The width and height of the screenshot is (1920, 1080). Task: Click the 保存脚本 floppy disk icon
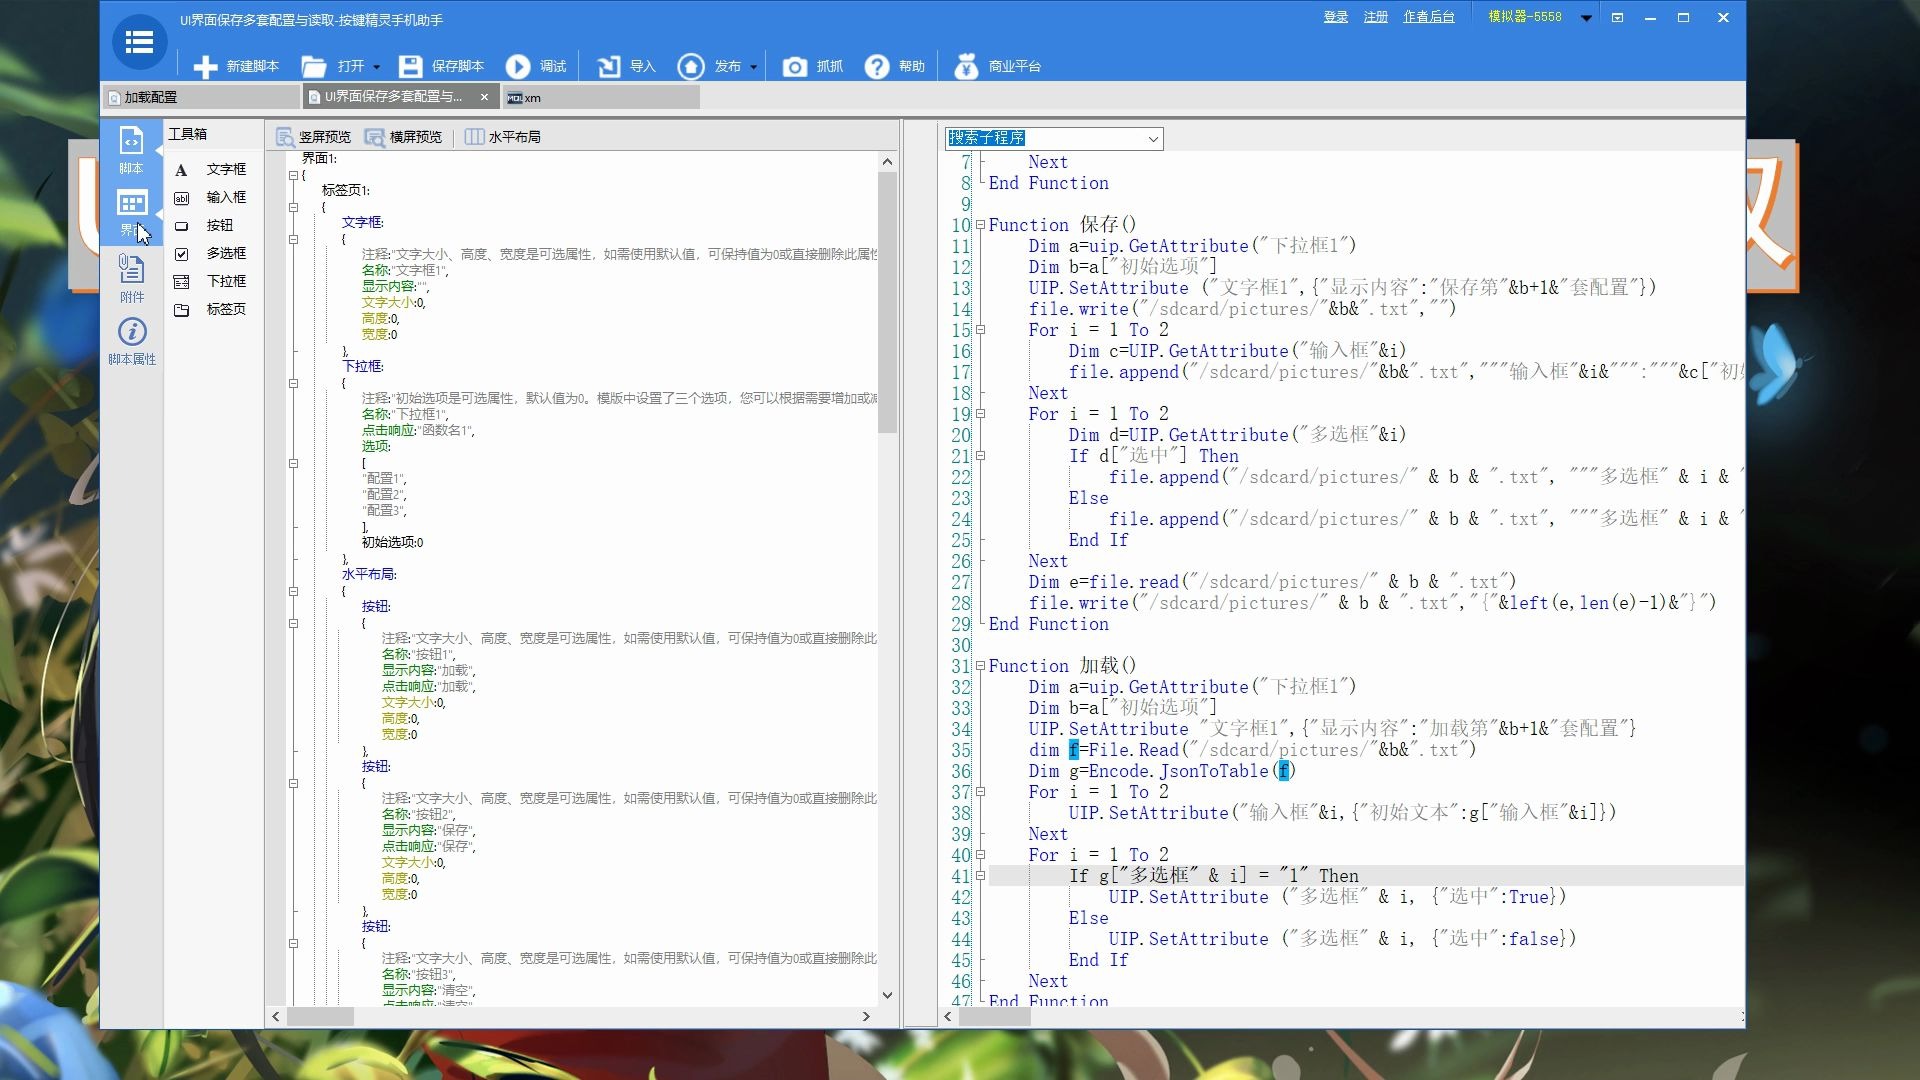[x=410, y=67]
